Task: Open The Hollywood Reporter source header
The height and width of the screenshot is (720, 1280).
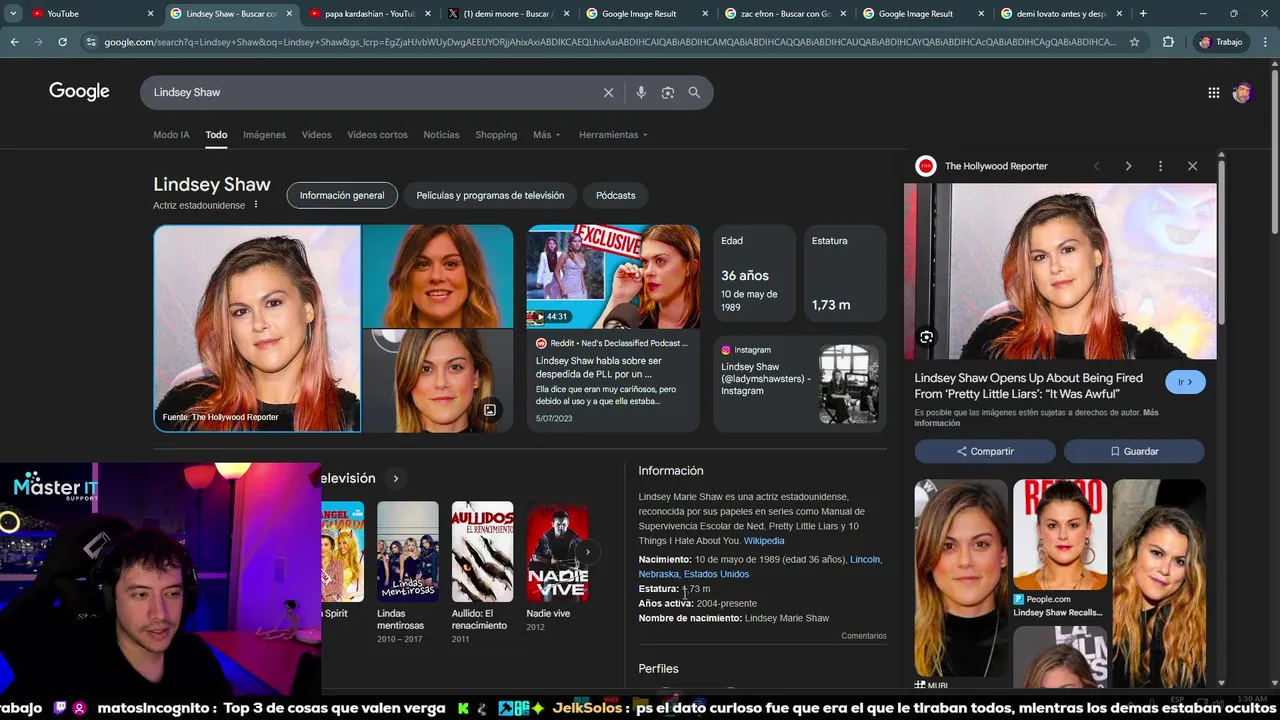Action: point(982,166)
